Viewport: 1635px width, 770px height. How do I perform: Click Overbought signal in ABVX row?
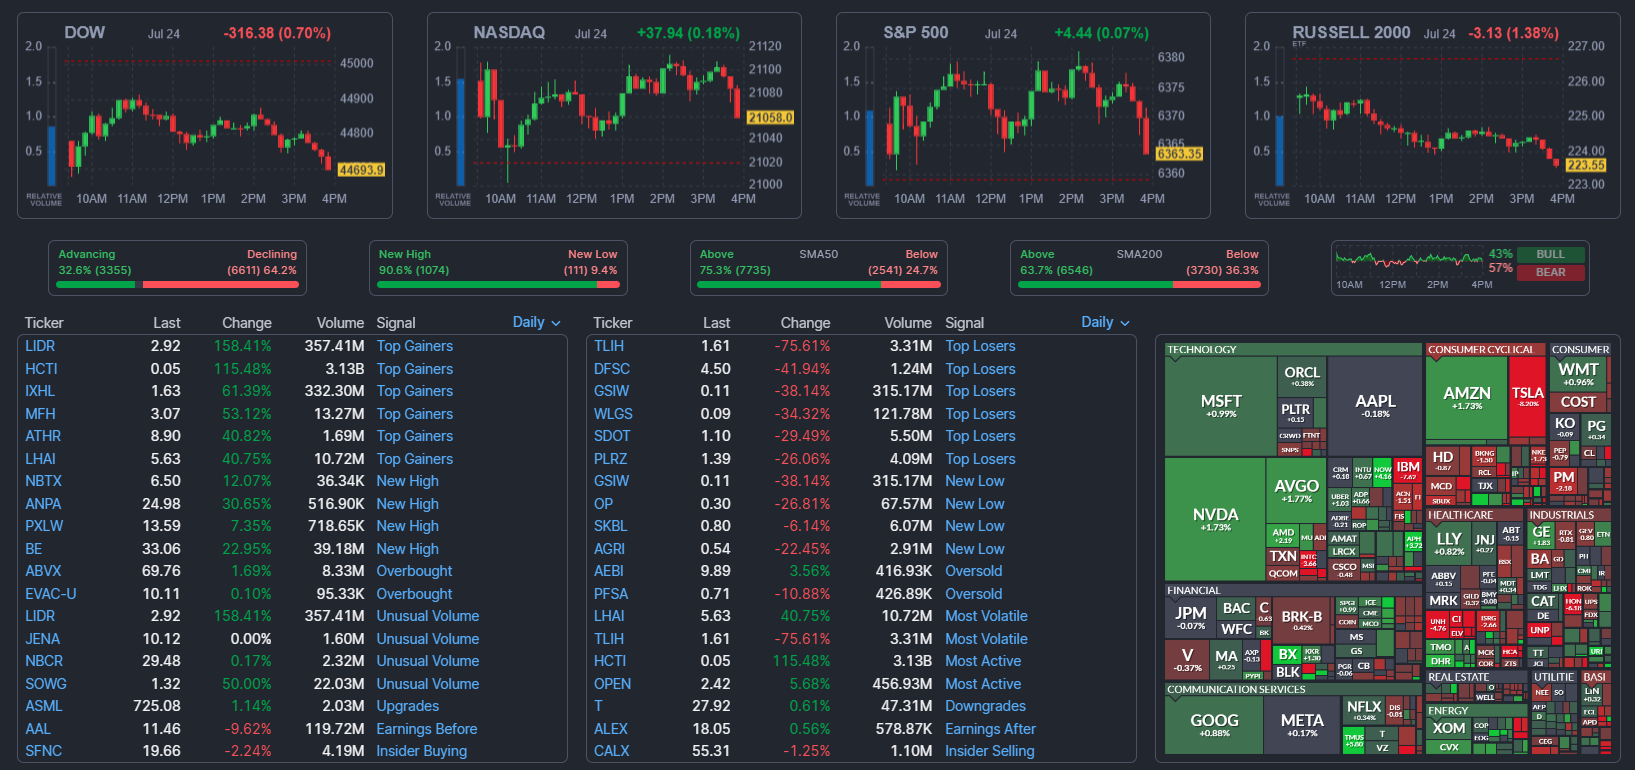[x=414, y=571]
